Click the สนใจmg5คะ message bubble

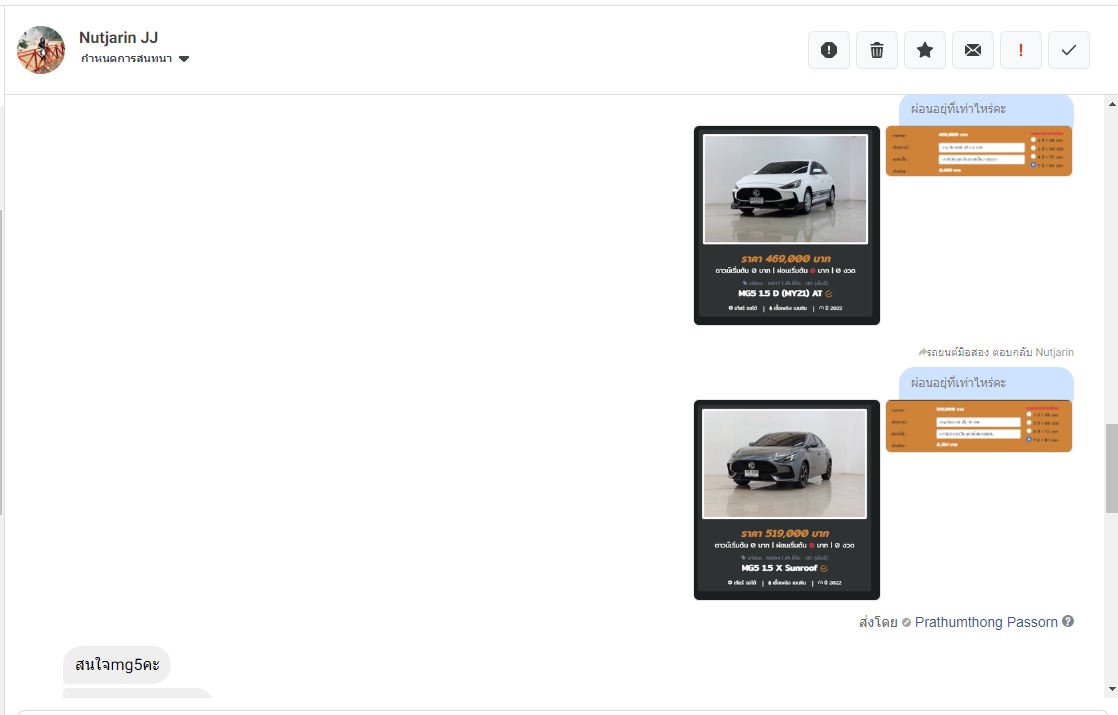click(117, 665)
